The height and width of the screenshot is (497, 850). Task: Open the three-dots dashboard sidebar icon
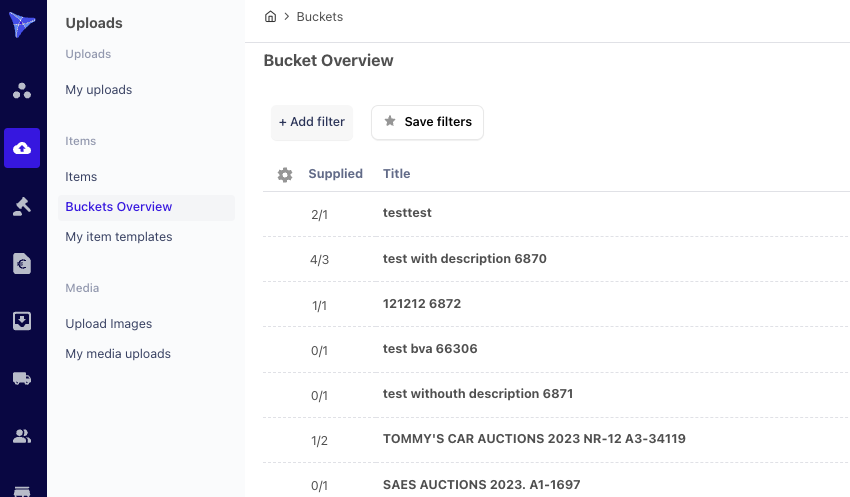tap(22, 91)
